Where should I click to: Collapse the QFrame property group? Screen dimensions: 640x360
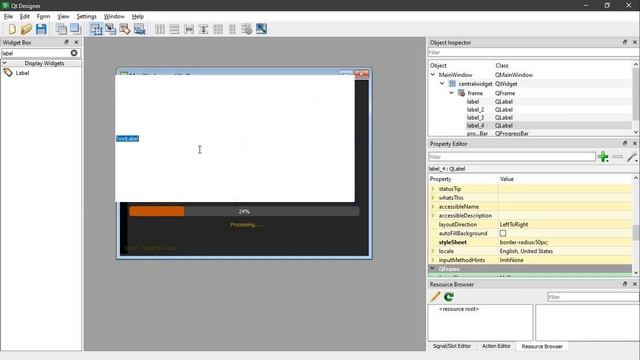click(x=433, y=269)
